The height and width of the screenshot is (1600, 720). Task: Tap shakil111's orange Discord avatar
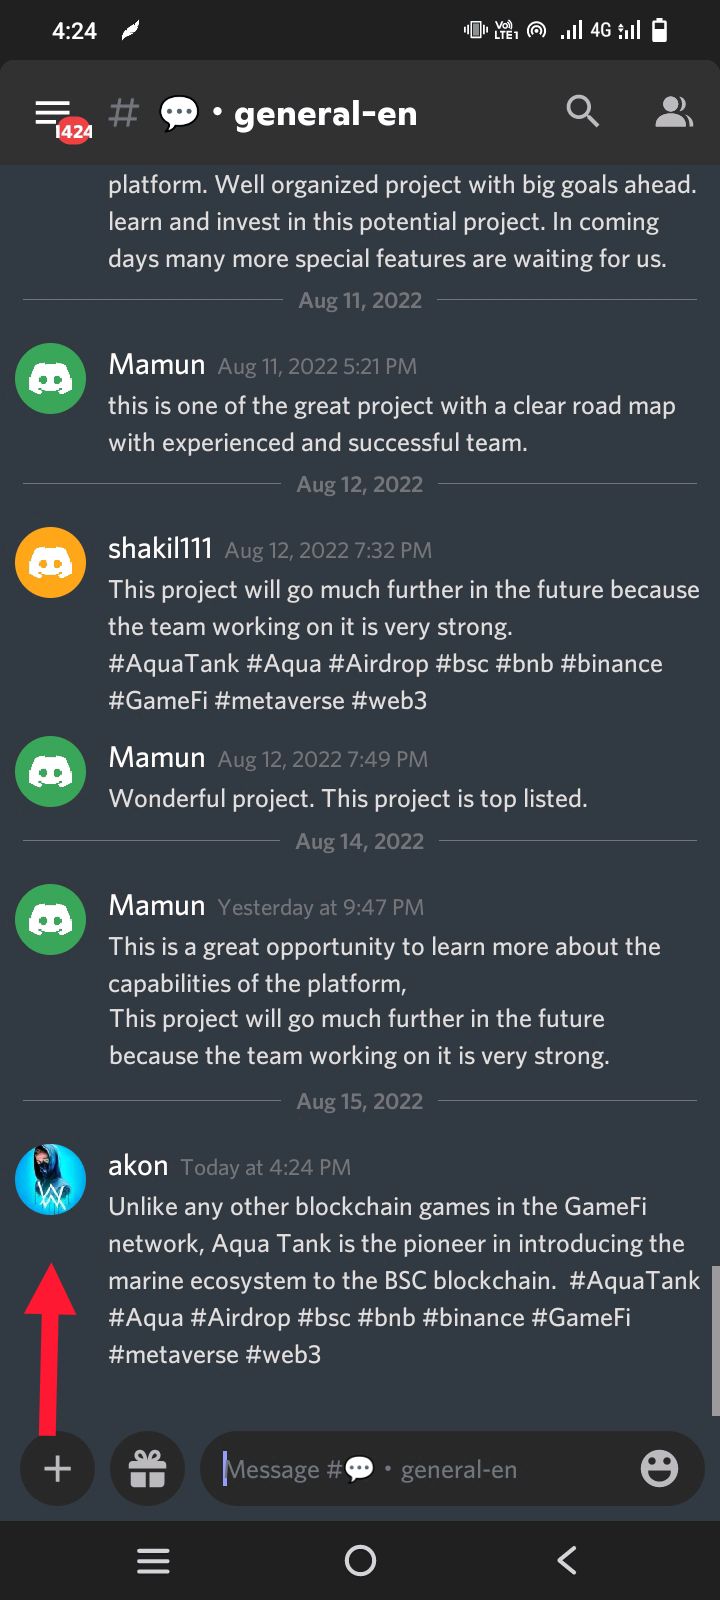click(50, 563)
